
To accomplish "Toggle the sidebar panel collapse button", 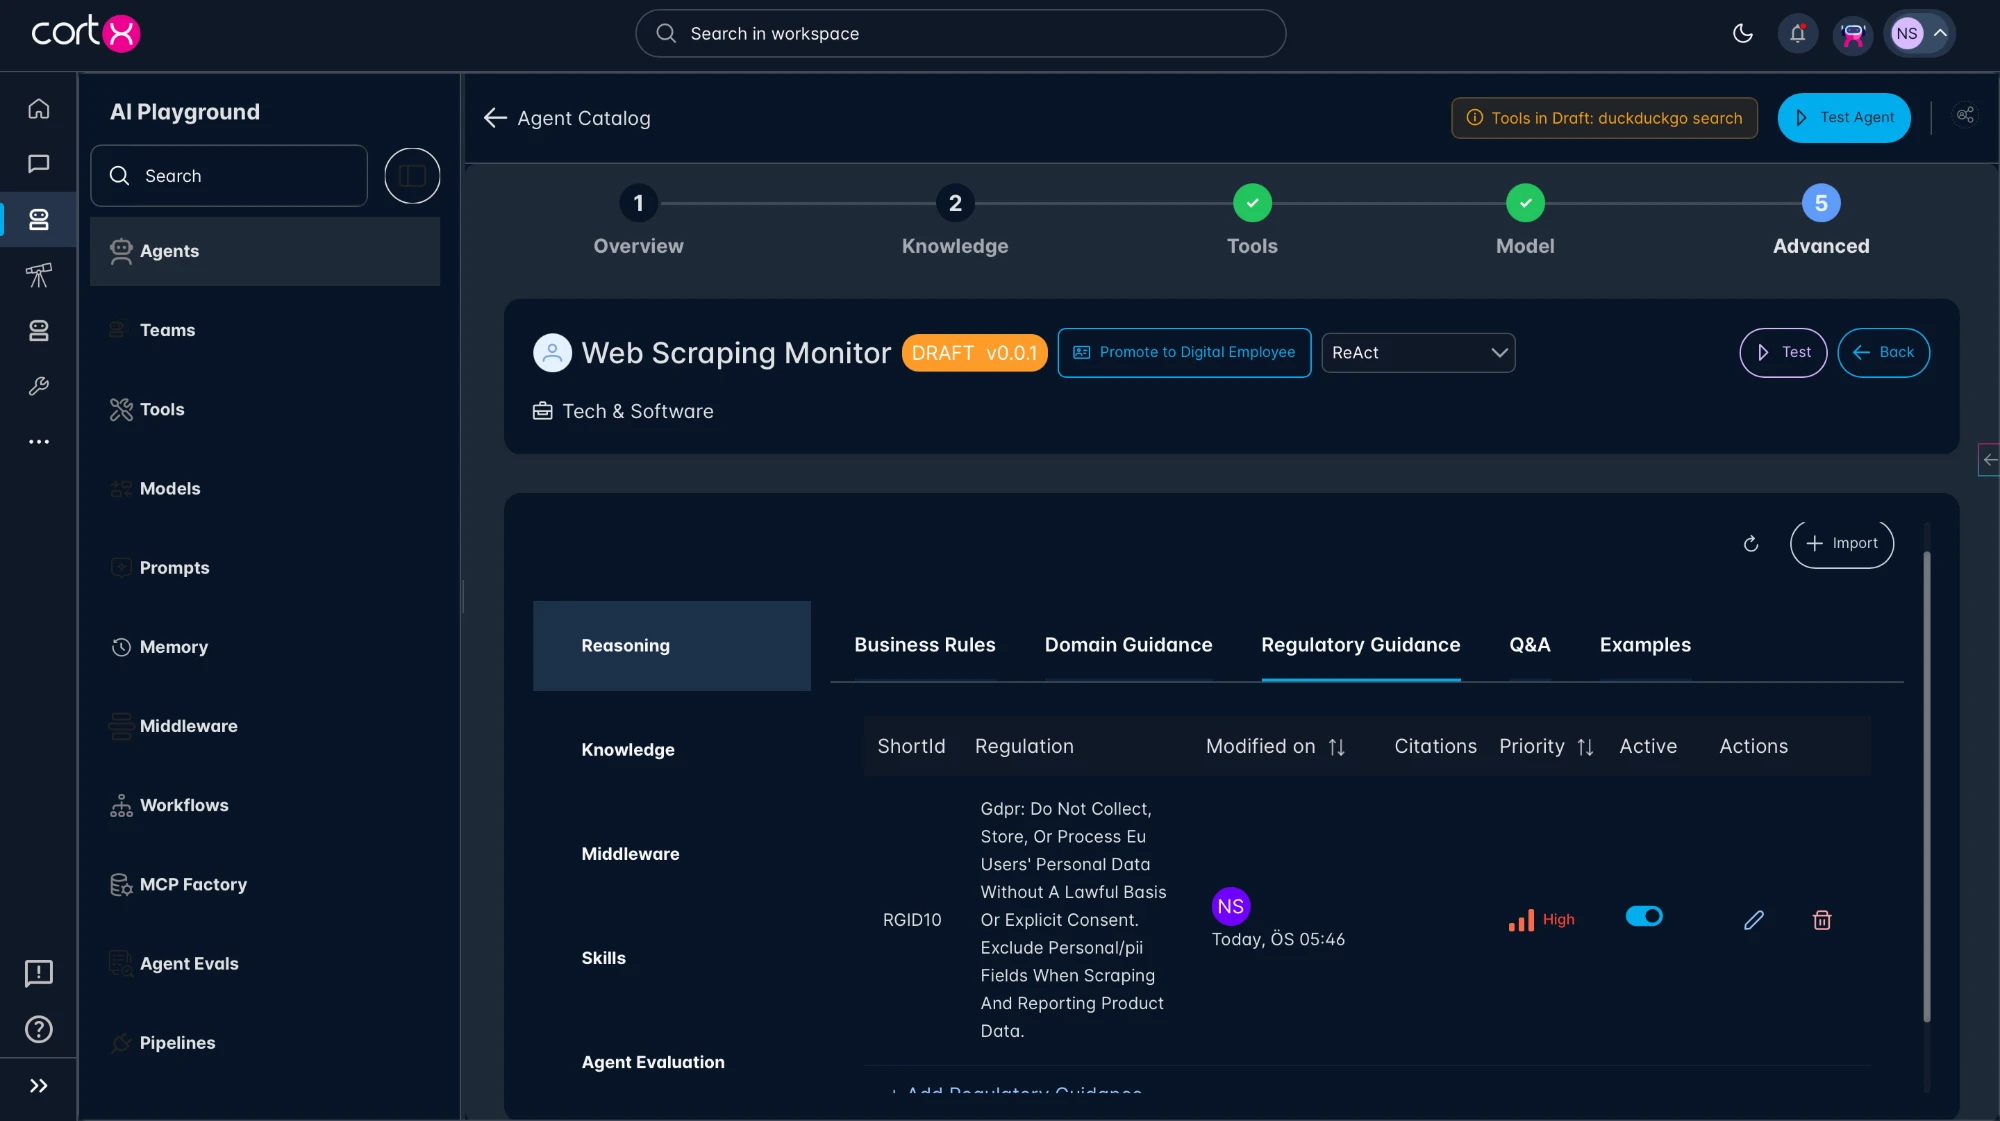I will [x=412, y=176].
